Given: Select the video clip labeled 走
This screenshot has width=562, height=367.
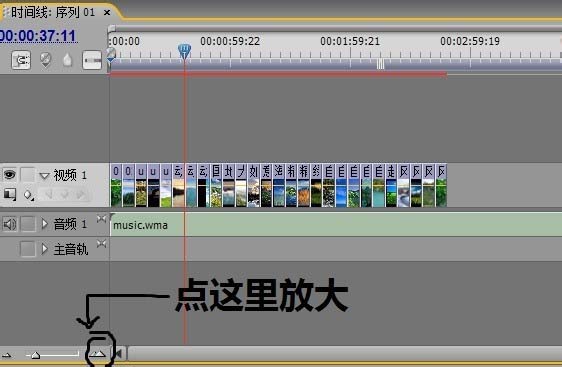Looking at the screenshot, I should tap(391, 185).
